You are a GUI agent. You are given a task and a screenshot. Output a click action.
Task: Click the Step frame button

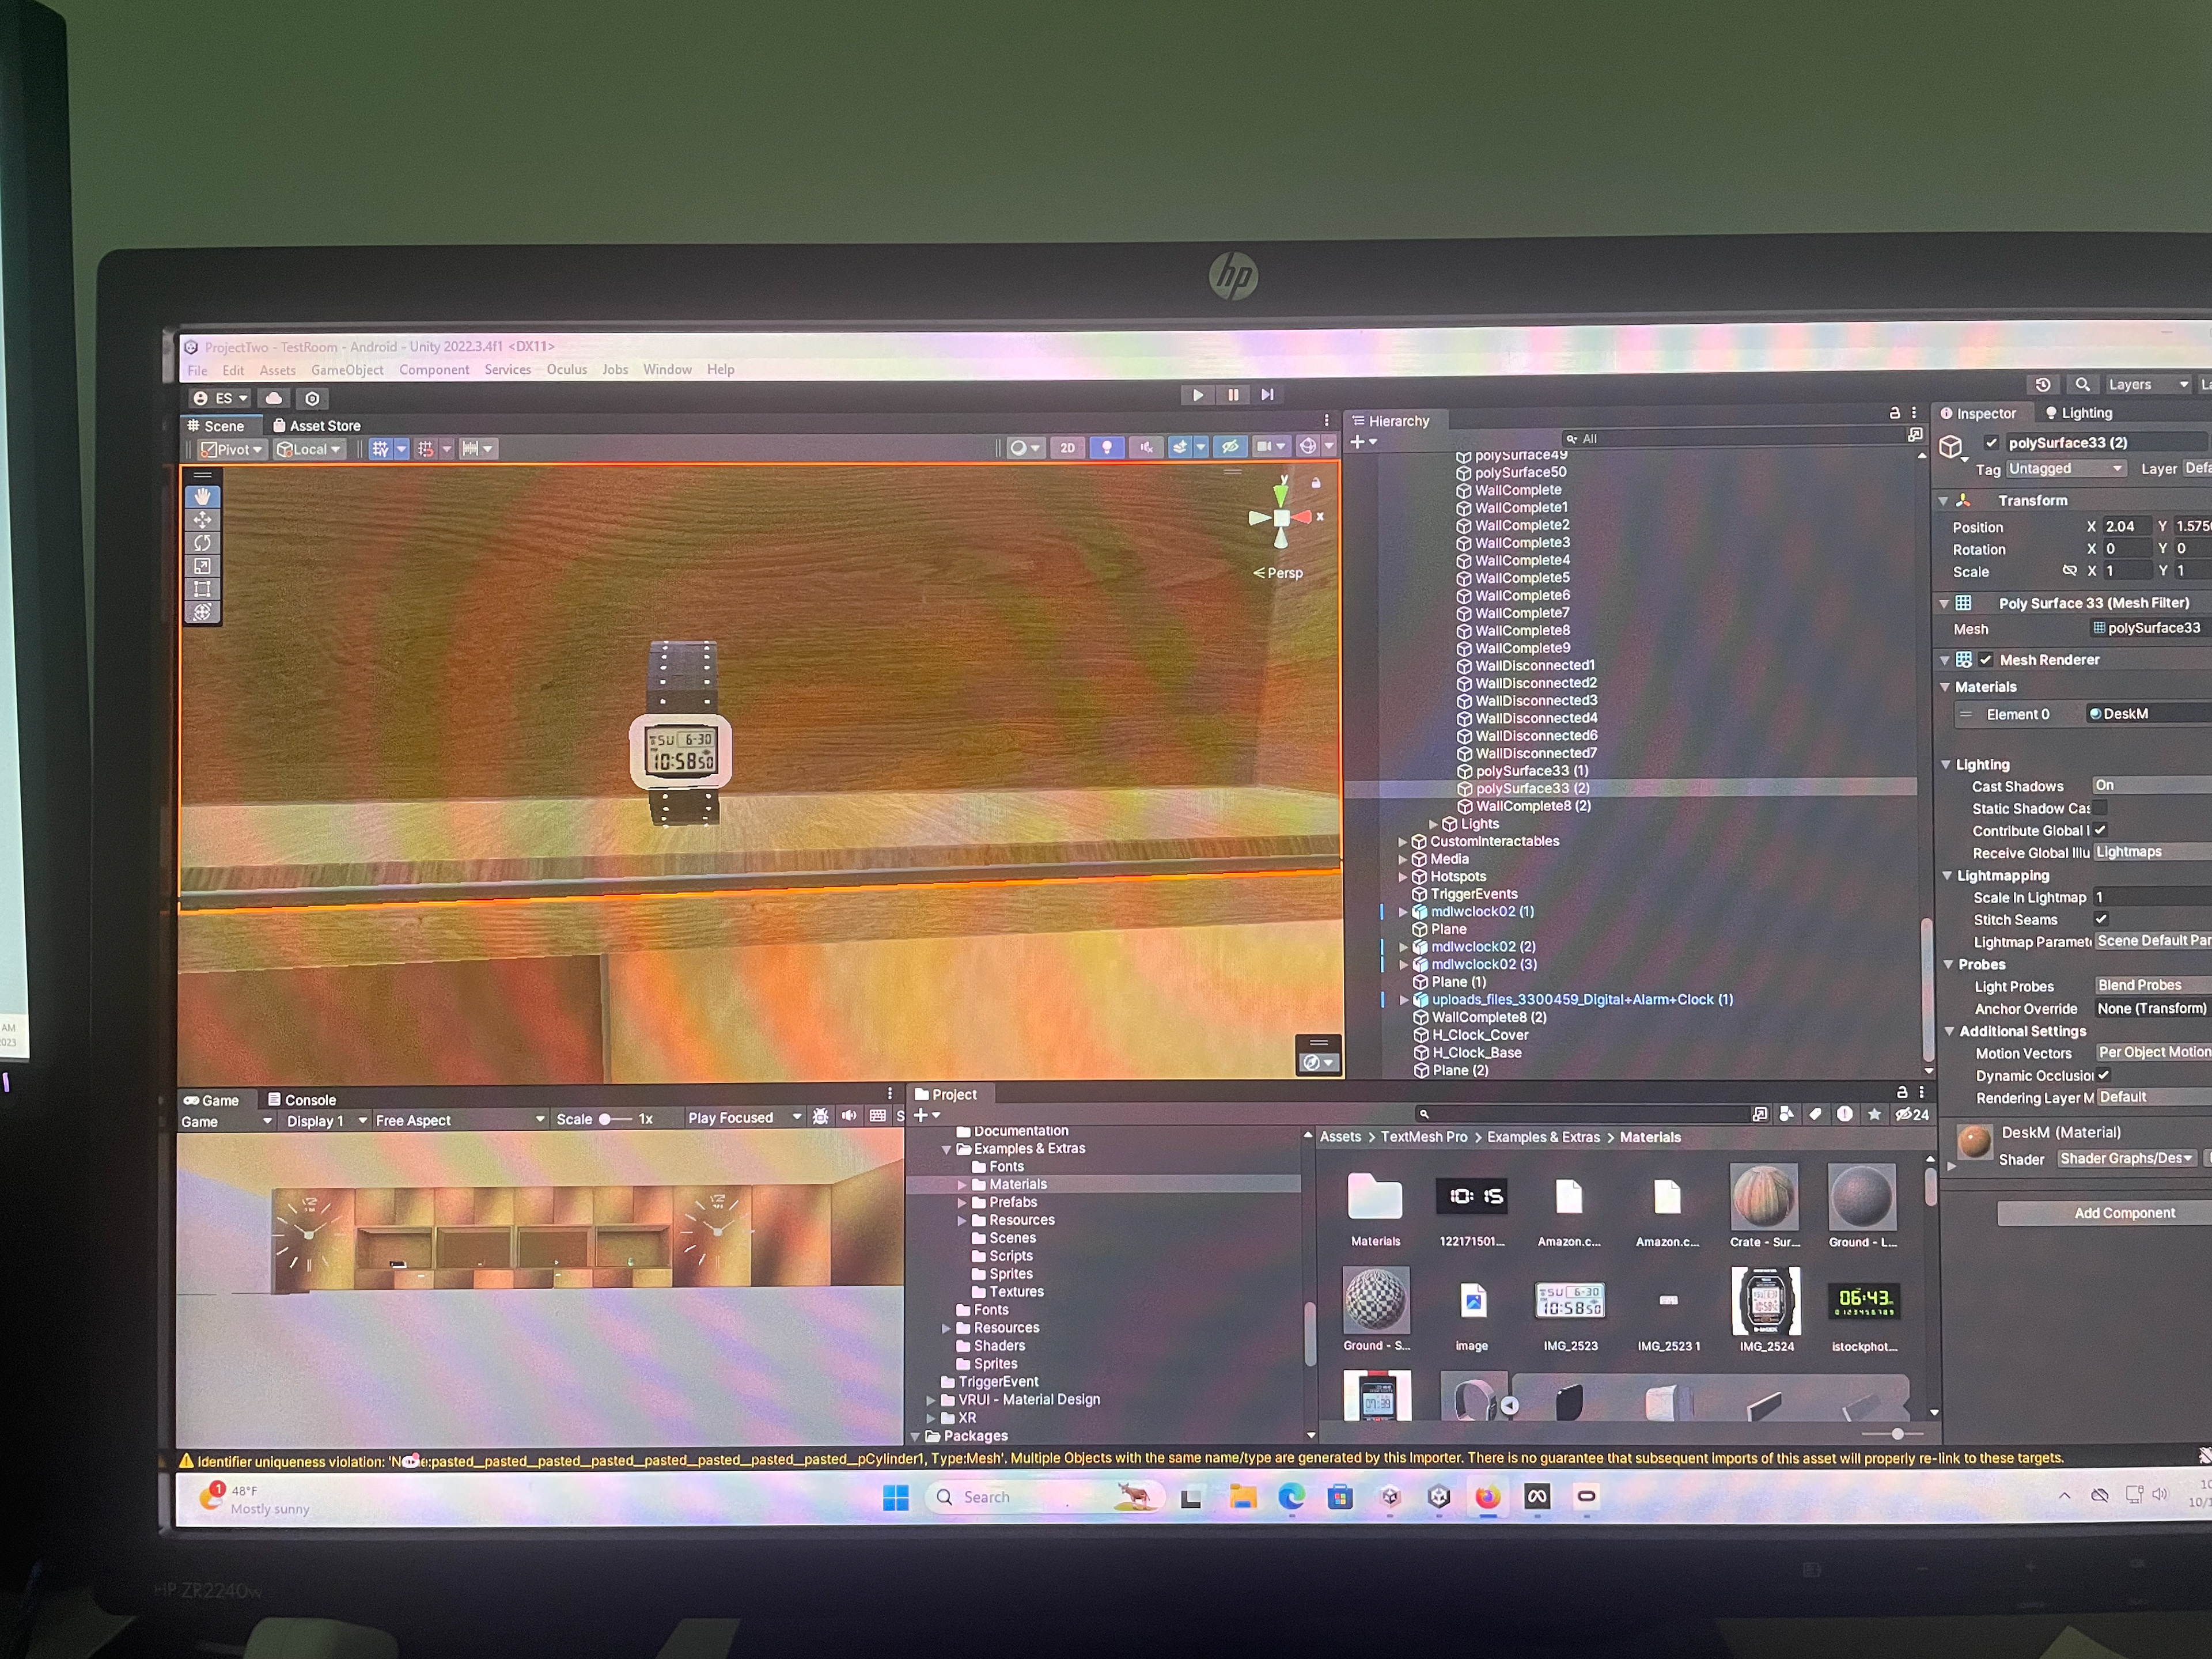point(1268,394)
